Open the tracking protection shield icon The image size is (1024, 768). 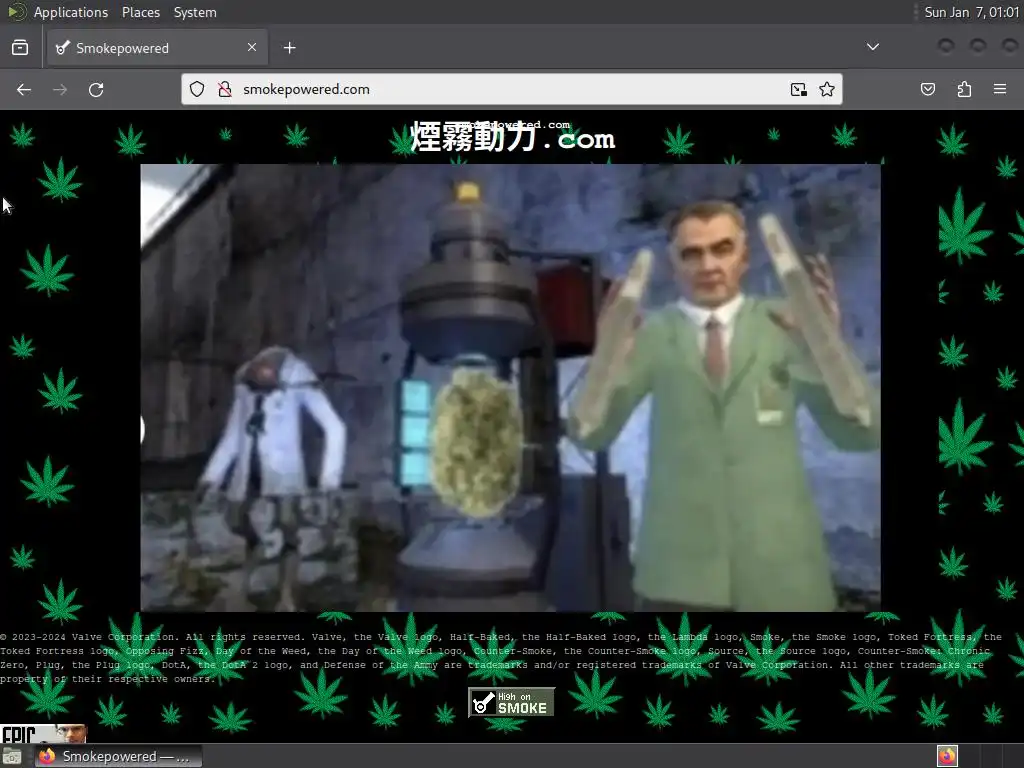[x=197, y=89]
